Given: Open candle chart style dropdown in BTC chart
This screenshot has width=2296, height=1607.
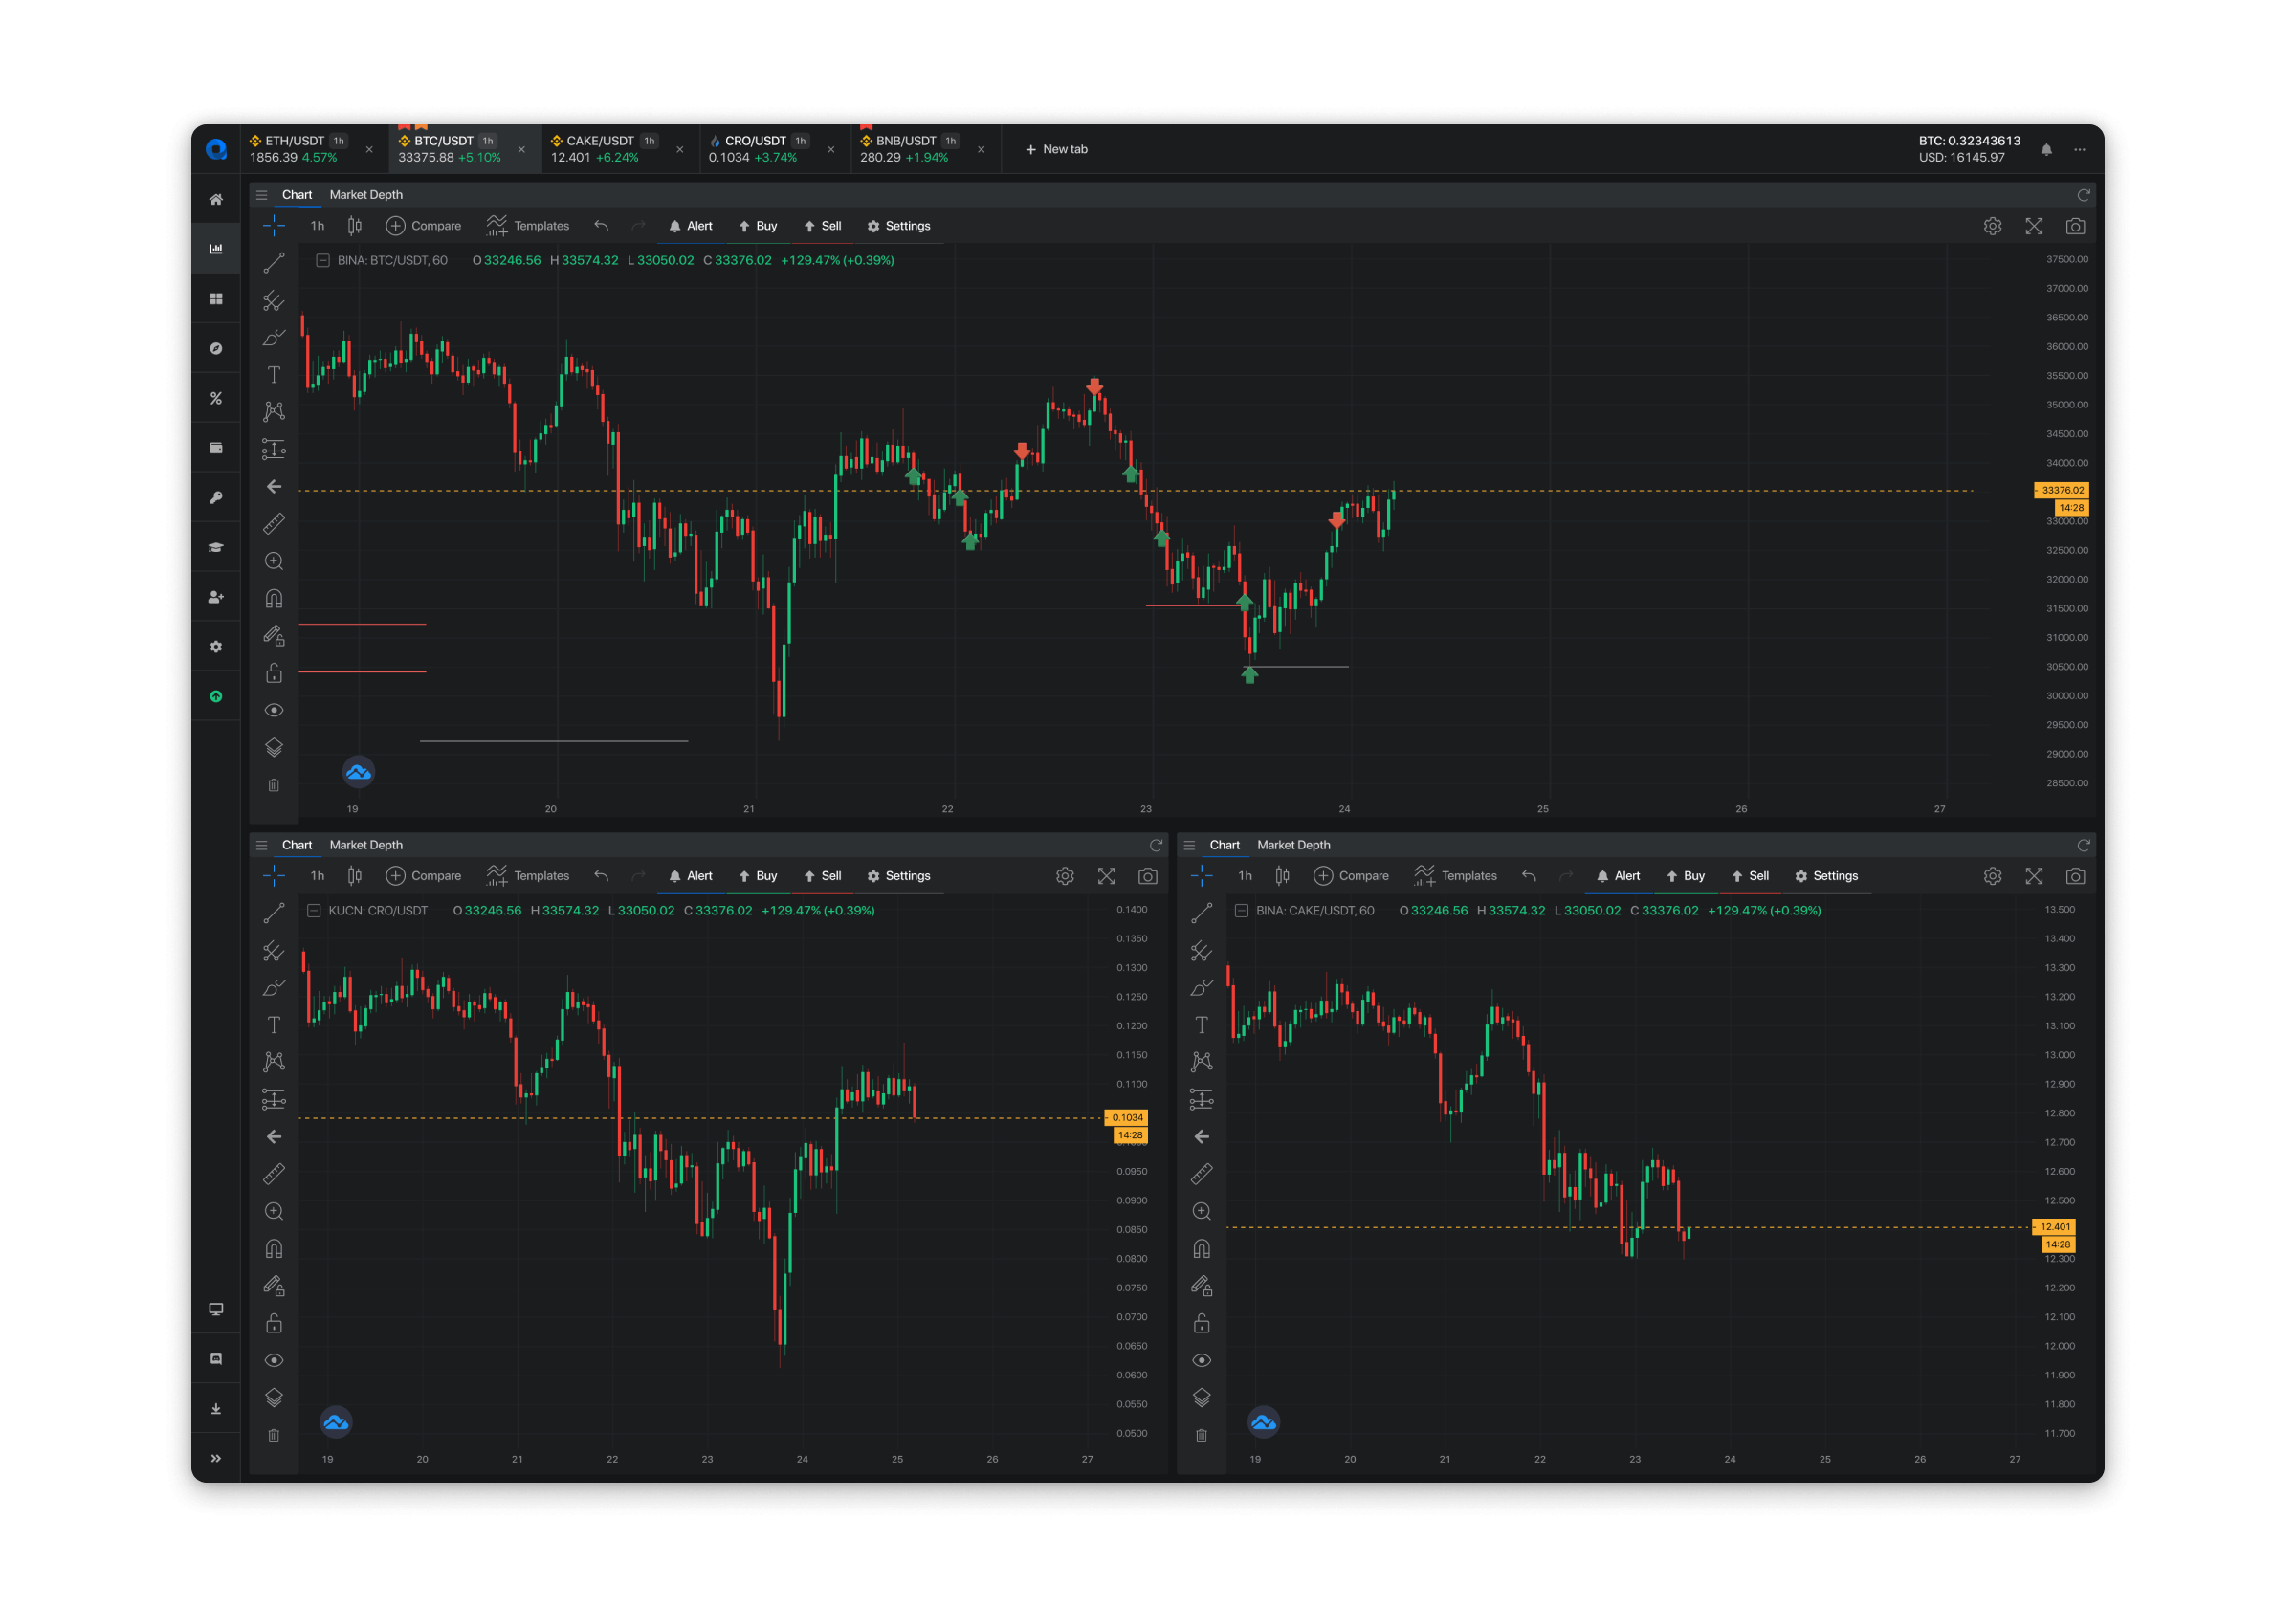Looking at the screenshot, I should [354, 227].
